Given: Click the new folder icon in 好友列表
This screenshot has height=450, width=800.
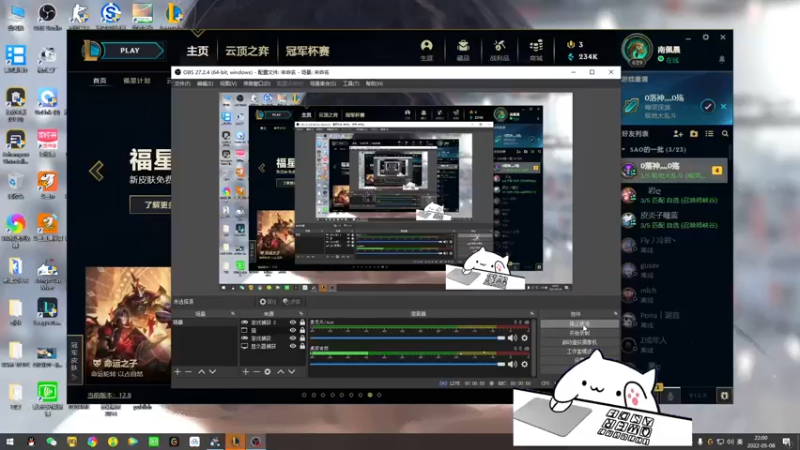Looking at the screenshot, I should pos(694,134).
